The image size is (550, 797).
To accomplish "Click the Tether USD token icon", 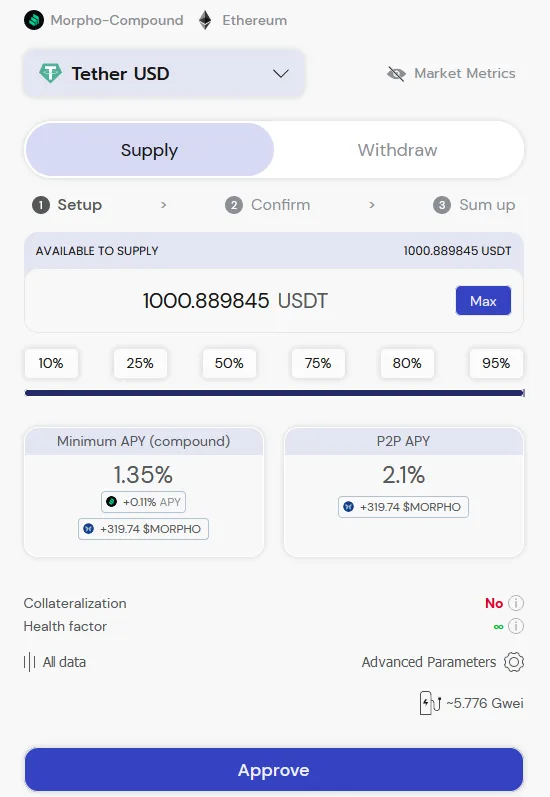I will click(50, 74).
